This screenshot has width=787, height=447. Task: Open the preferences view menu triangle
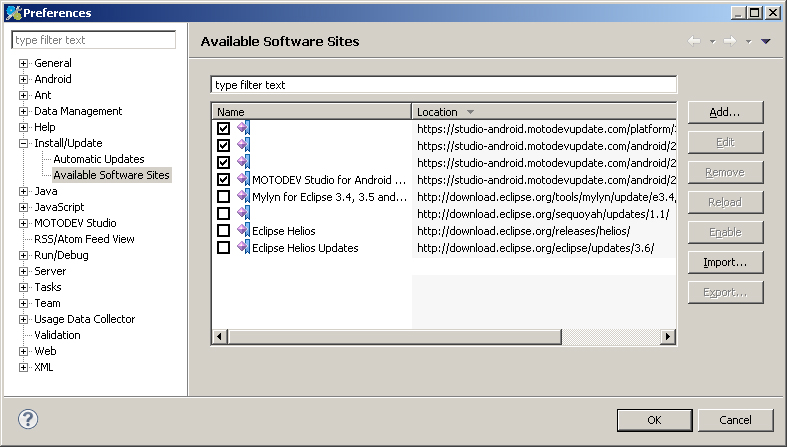click(765, 41)
